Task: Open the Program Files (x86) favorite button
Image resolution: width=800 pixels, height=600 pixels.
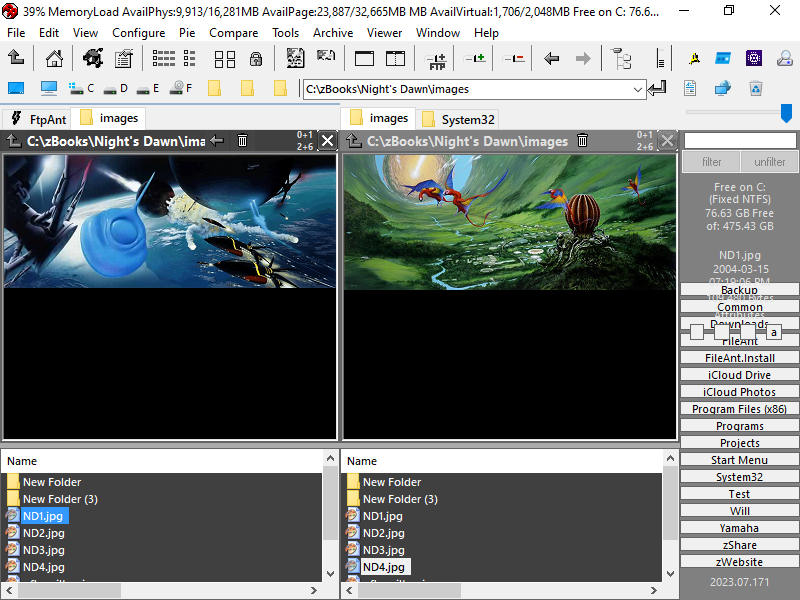Action: [x=739, y=409]
